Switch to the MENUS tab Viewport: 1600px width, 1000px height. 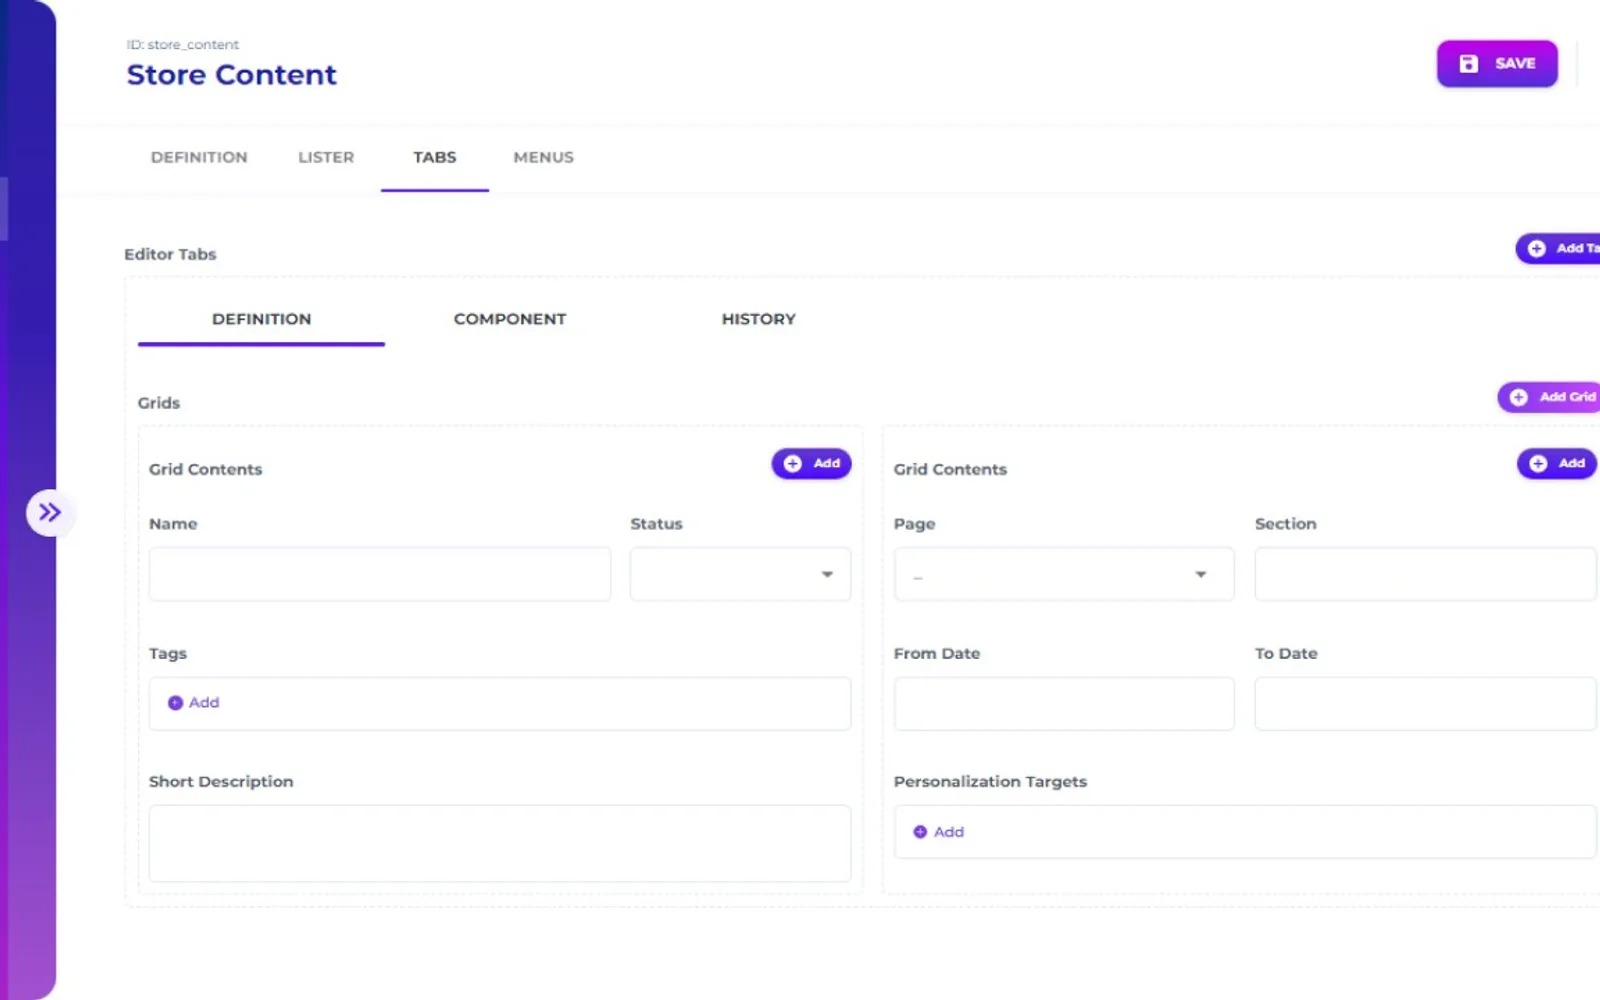[543, 157]
